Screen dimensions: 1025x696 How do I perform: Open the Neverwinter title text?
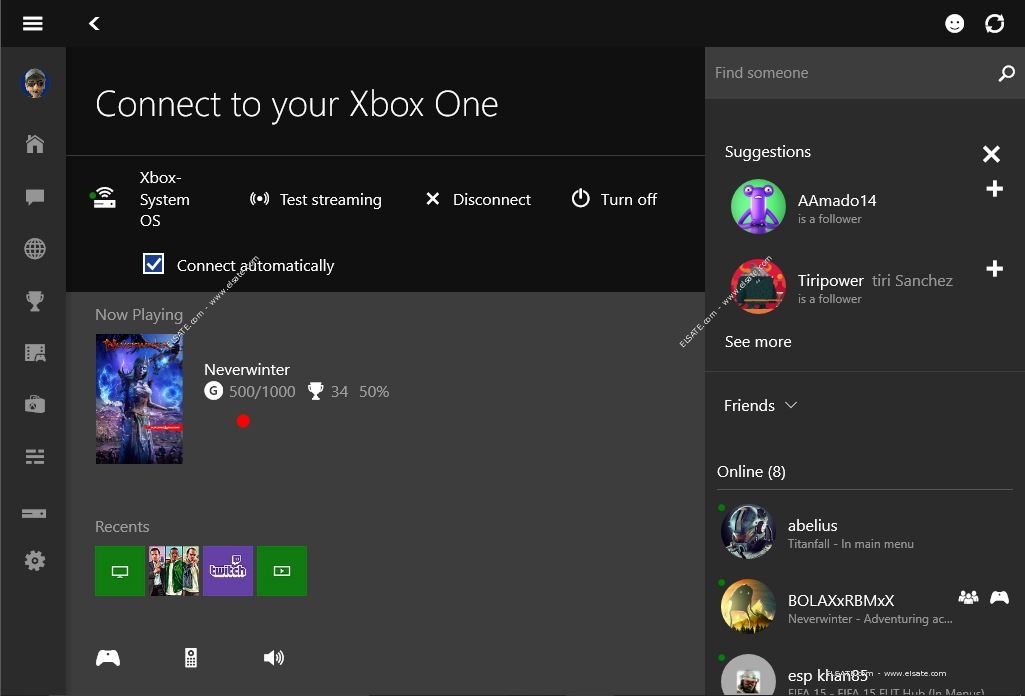pos(246,369)
